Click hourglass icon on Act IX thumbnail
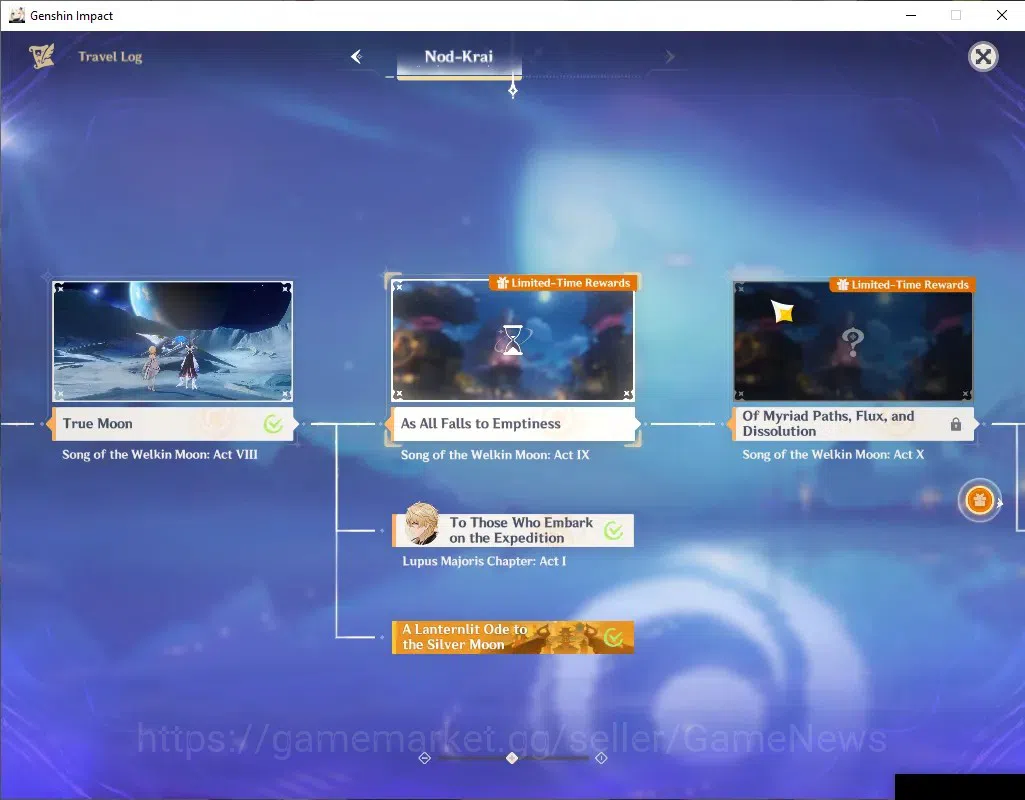 click(512, 341)
